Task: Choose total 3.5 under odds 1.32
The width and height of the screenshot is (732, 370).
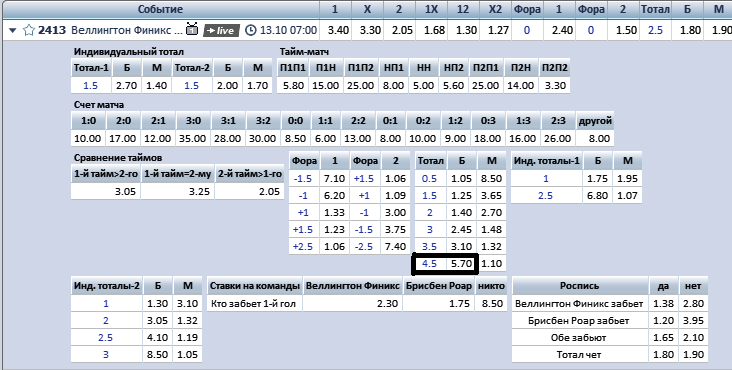Action: [x=492, y=246]
